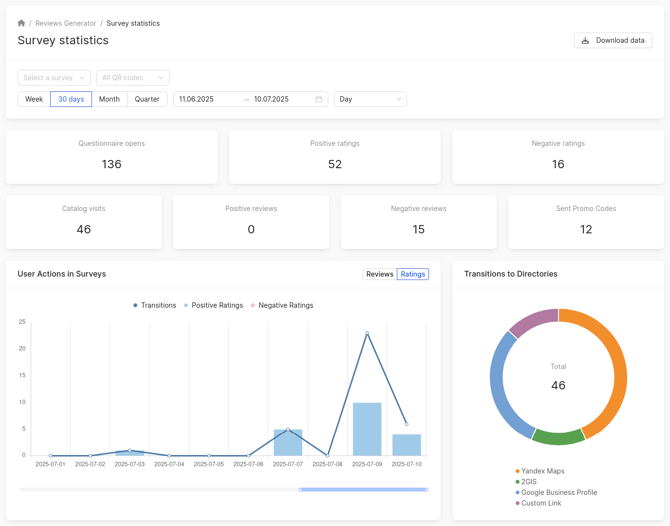Open Reviews Generator breadcrumb link
The image size is (670, 526).
[66, 23]
